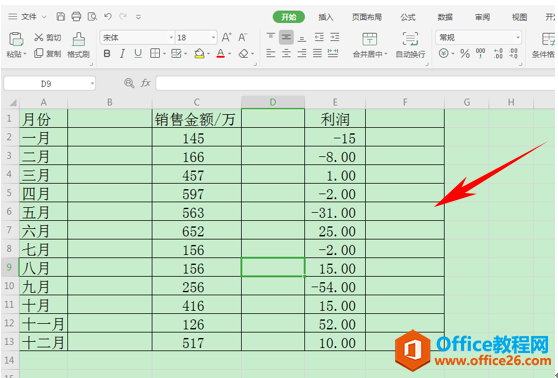This screenshot has height=378, width=558.
Task: Apply fill color bucket
Action: tap(199, 54)
